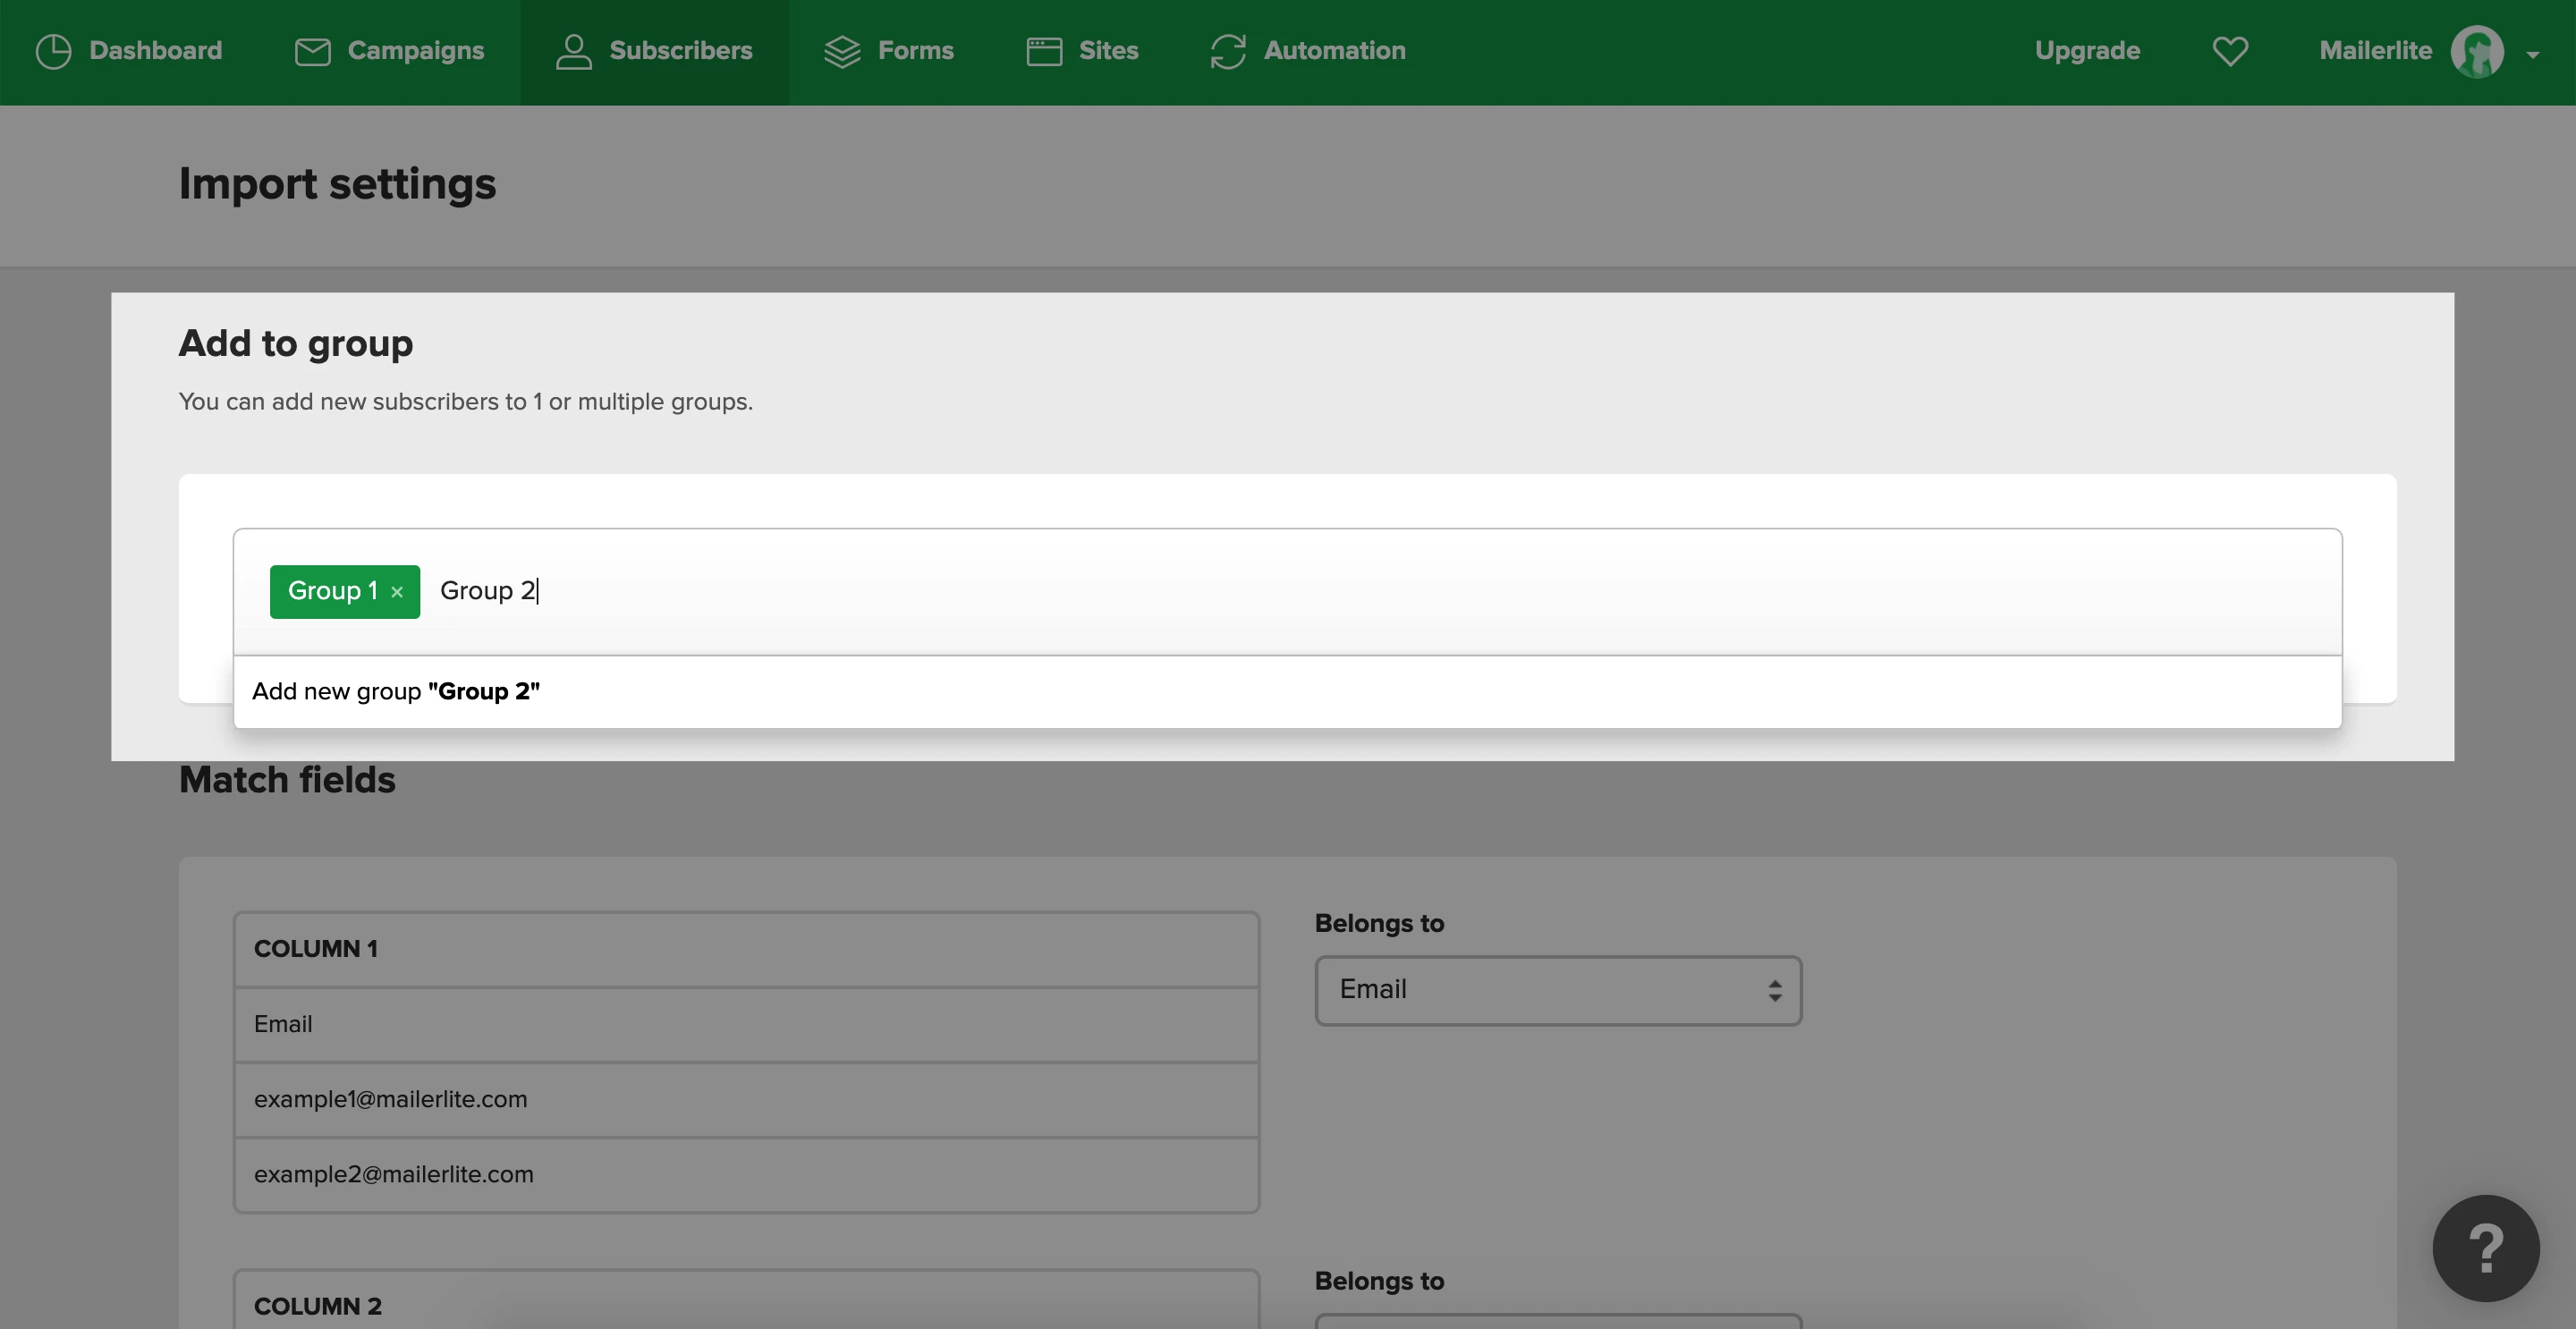The width and height of the screenshot is (2576, 1329).
Task: Remove the Group 1 tag
Action: pyautogui.click(x=397, y=592)
